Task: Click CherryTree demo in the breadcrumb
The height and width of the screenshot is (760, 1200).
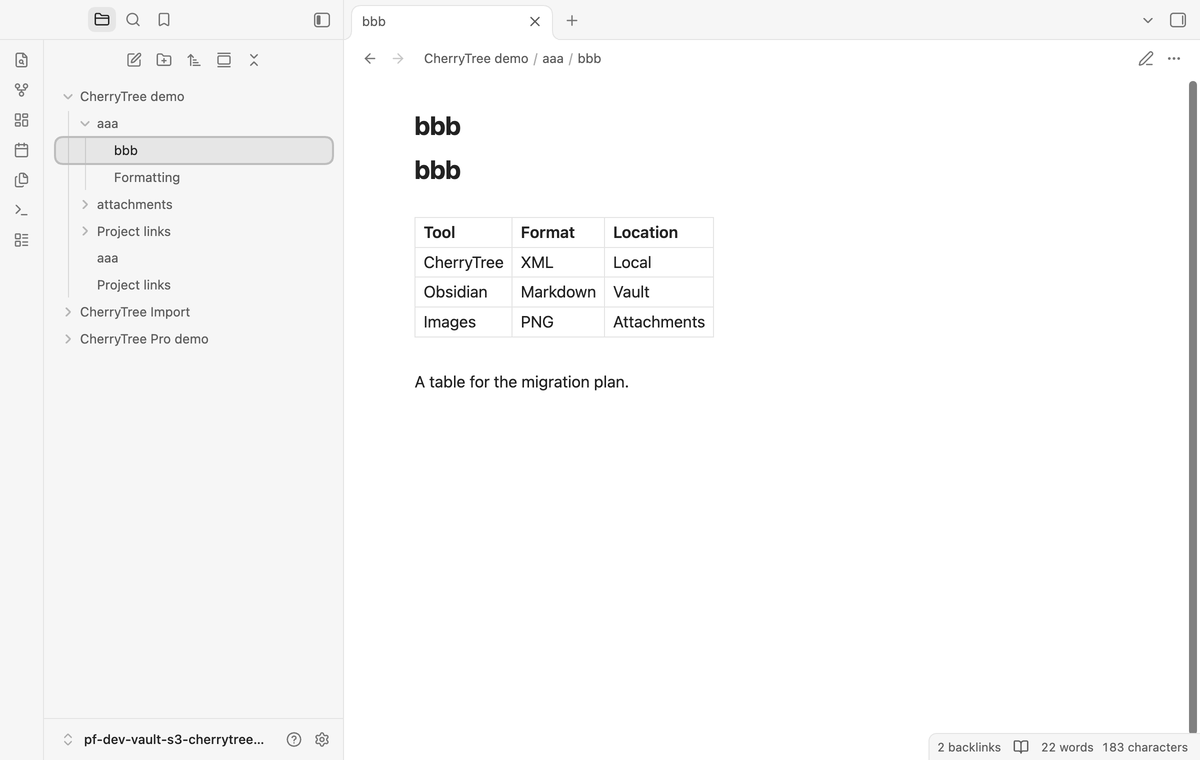Action: coord(476,59)
